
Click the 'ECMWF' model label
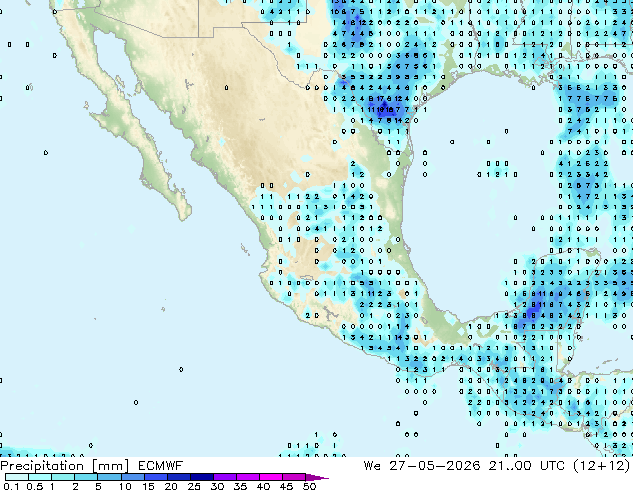[x=161, y=466]
